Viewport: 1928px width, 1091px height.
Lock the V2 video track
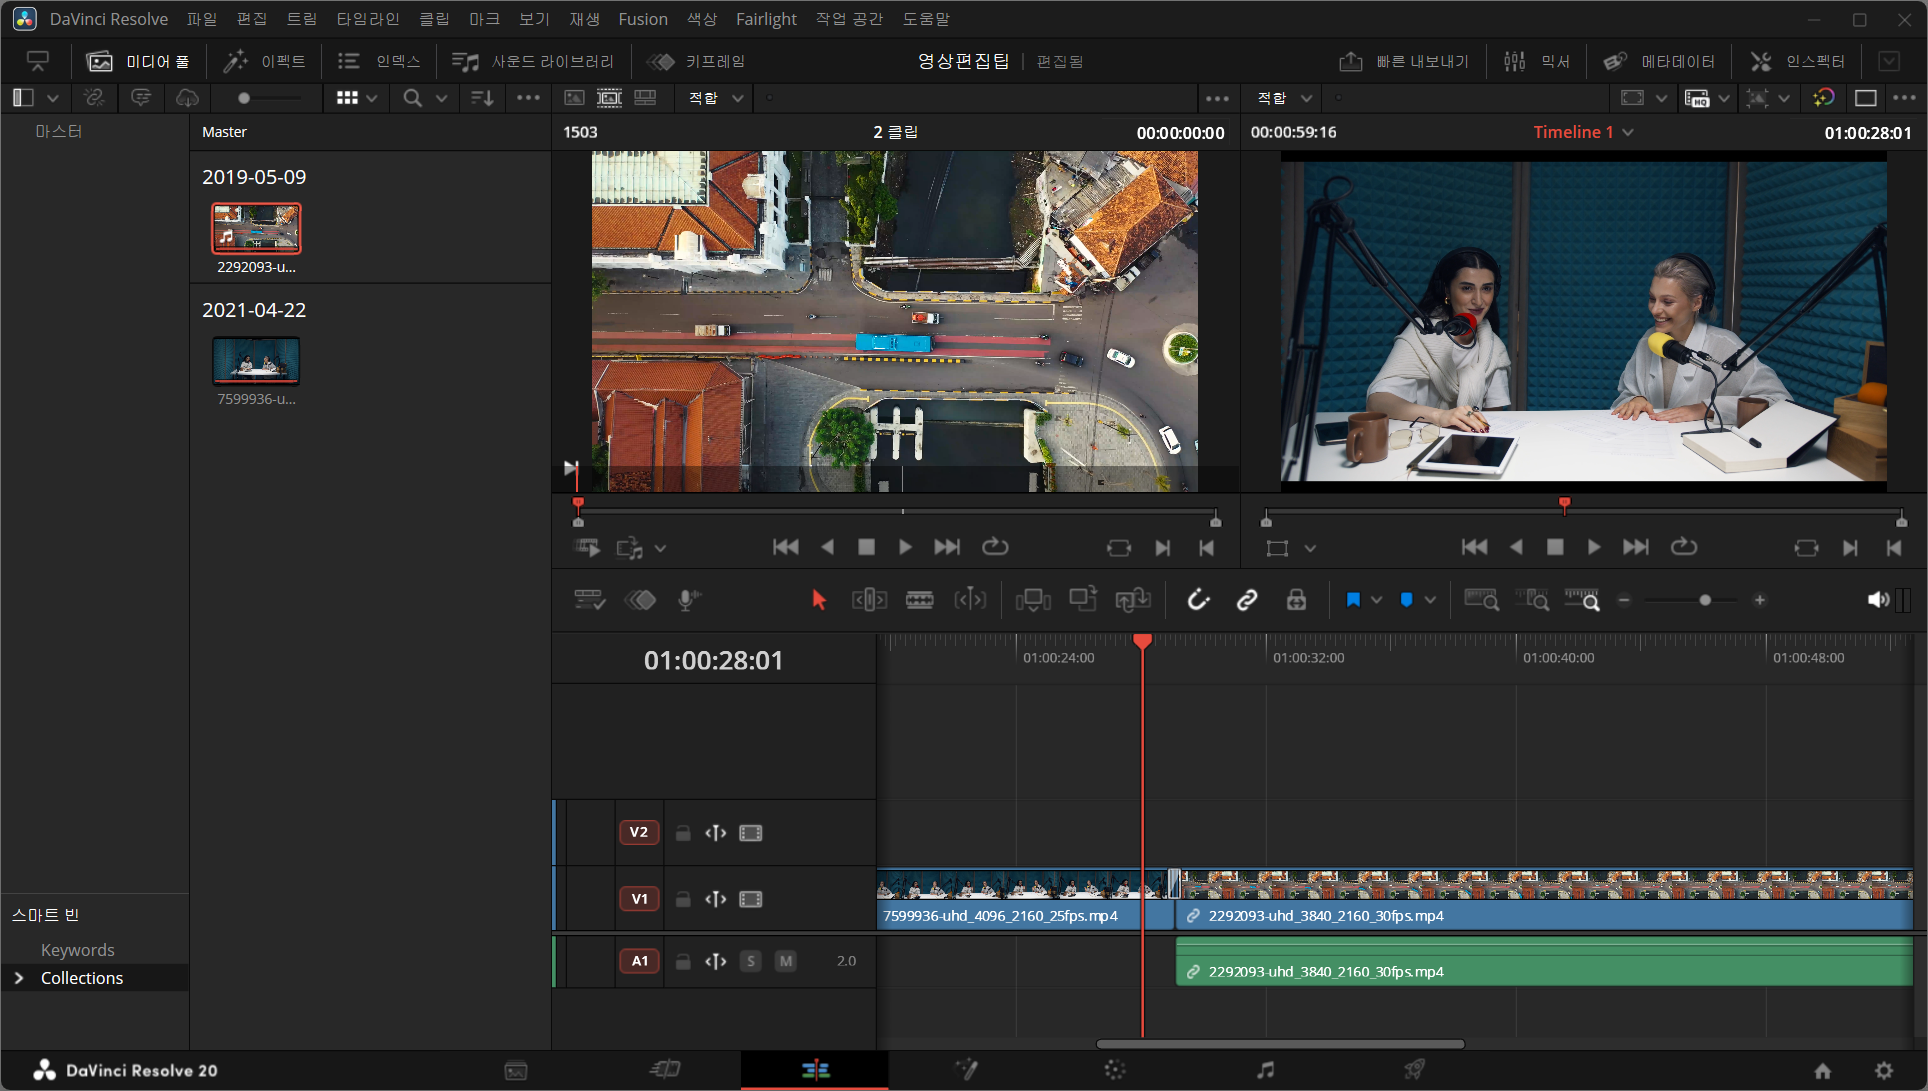(x=683, y=833)
